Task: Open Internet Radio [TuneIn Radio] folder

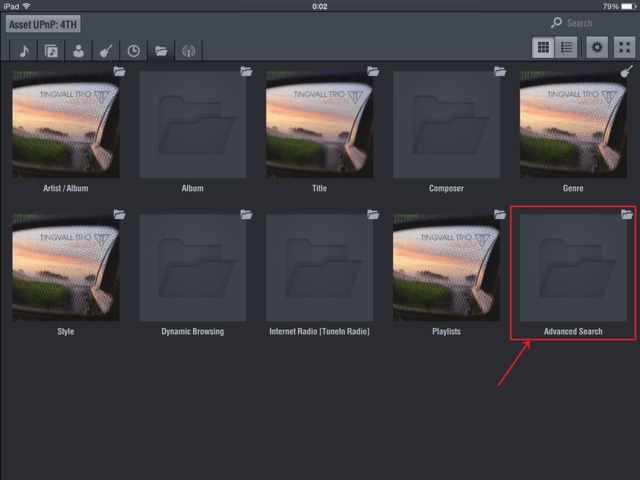Action: [319, 268]
